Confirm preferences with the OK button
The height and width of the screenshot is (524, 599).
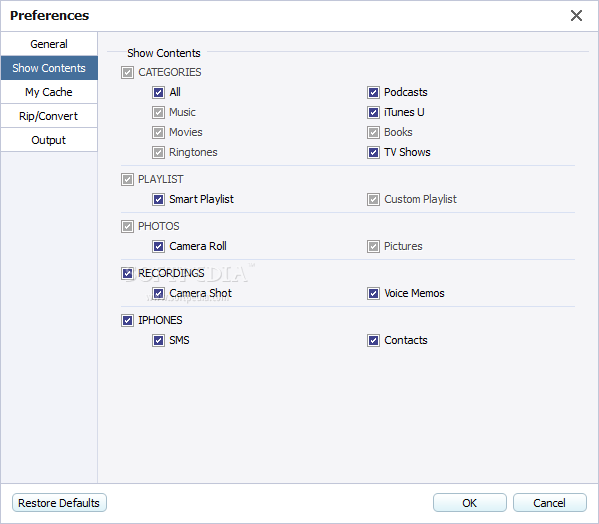469,503
